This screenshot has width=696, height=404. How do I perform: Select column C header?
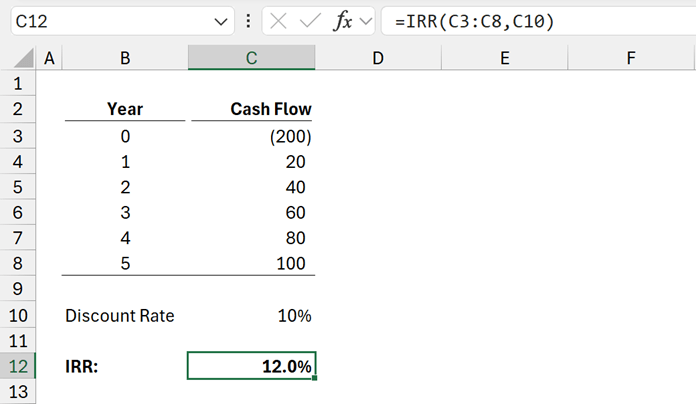pyautogui.click(x=251, y=59)
